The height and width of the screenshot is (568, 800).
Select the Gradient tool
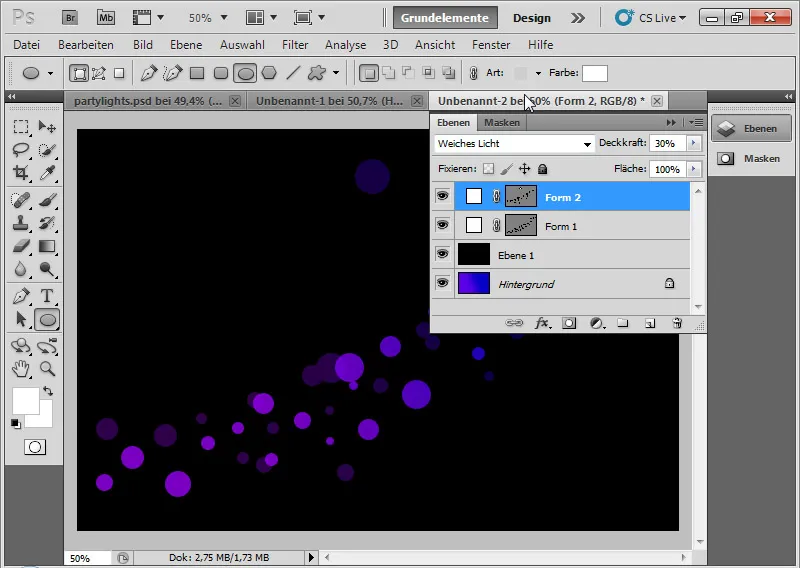click(47, 246)
